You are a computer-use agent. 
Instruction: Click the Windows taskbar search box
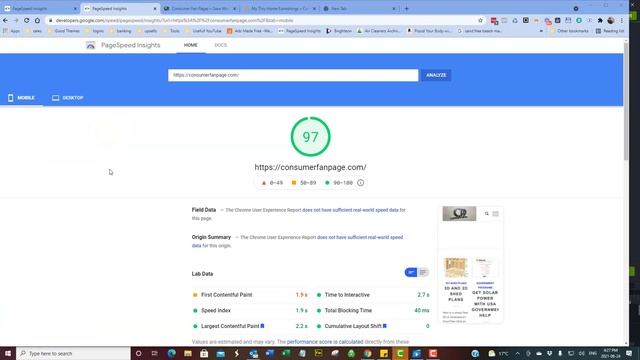73,353
